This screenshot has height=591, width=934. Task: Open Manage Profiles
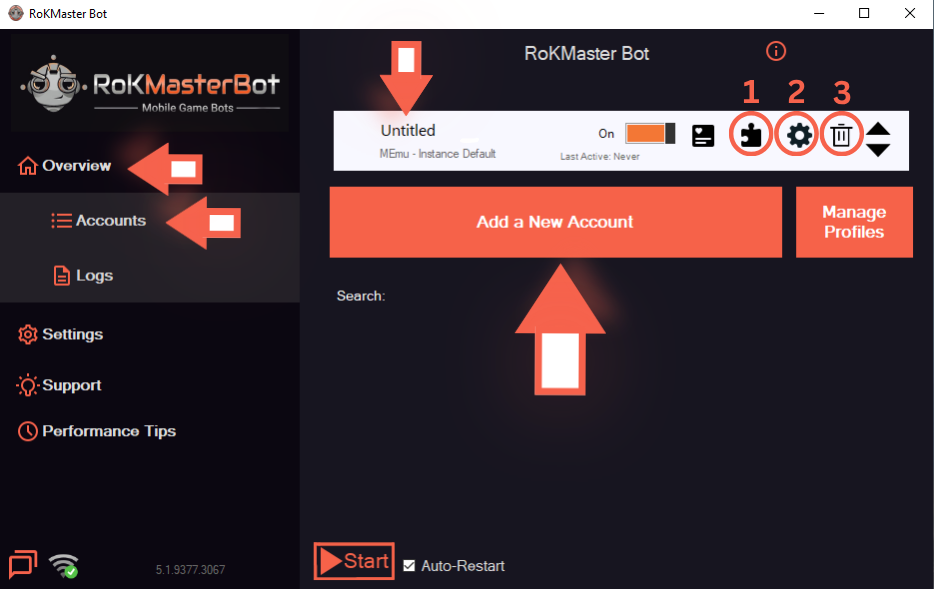pos(854,222)
